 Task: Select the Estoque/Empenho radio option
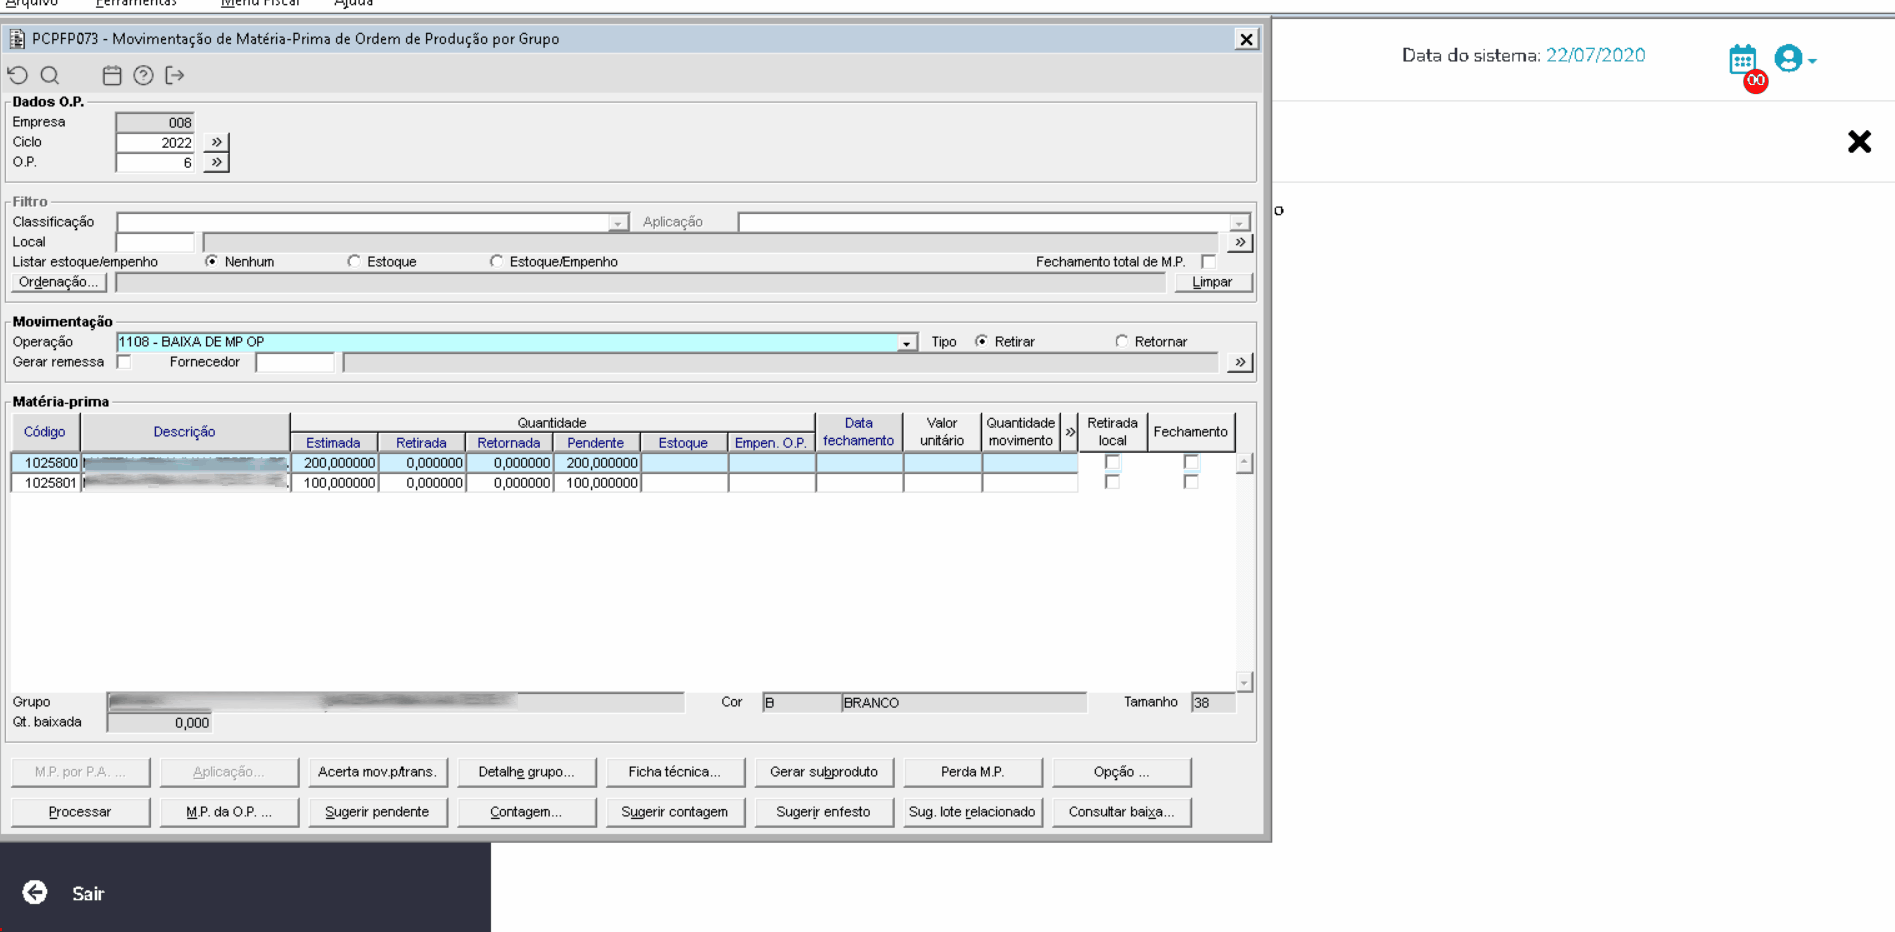496,261
